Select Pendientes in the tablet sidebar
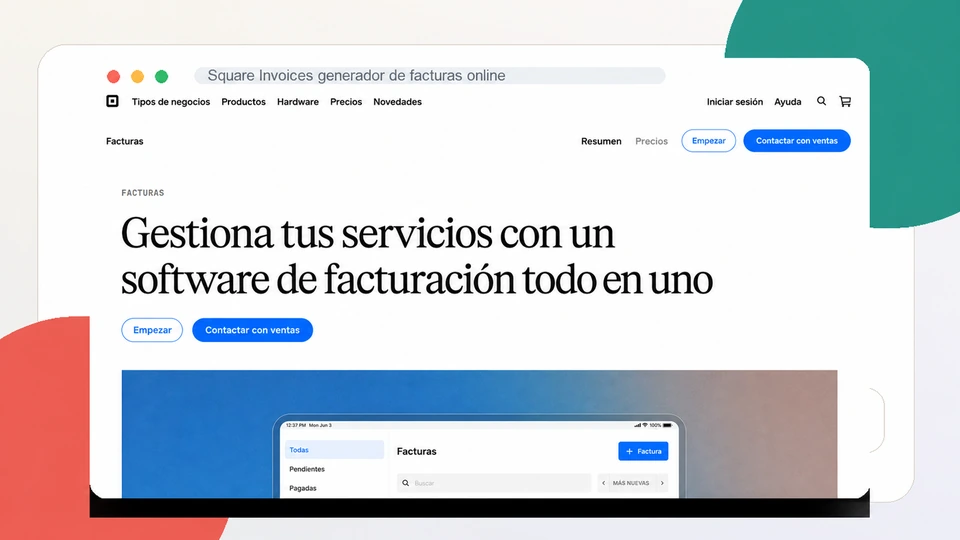The height and width of the screenshot is (540, 960). (307, 469)
